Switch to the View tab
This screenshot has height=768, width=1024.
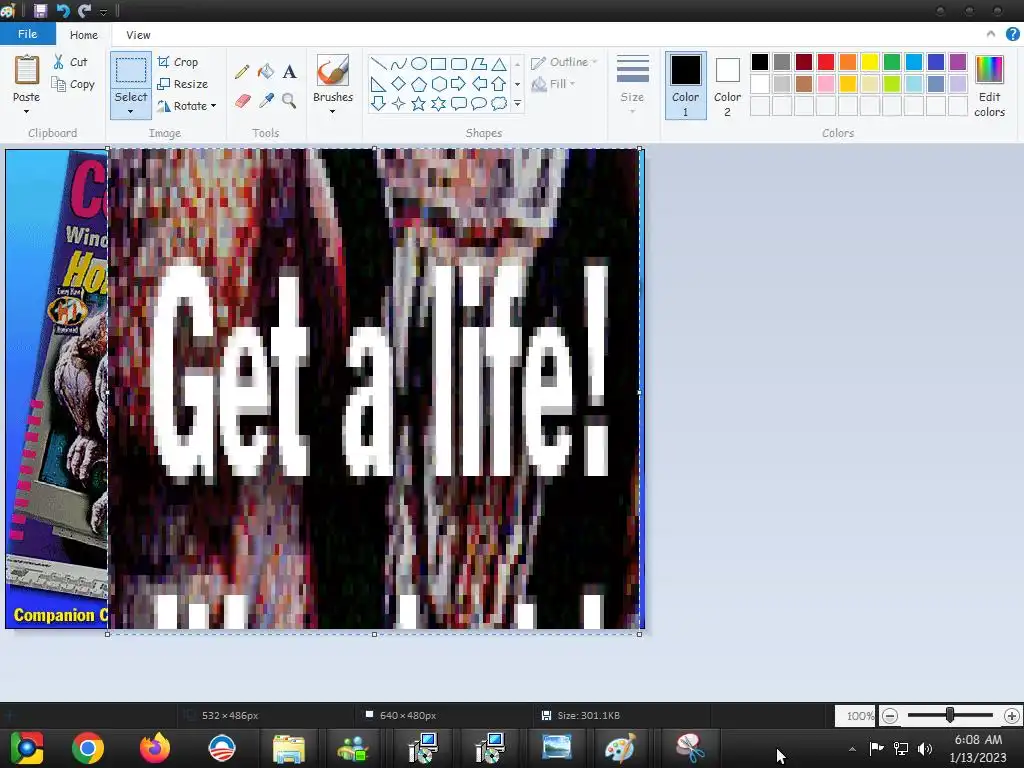click(x=138, y=35)
